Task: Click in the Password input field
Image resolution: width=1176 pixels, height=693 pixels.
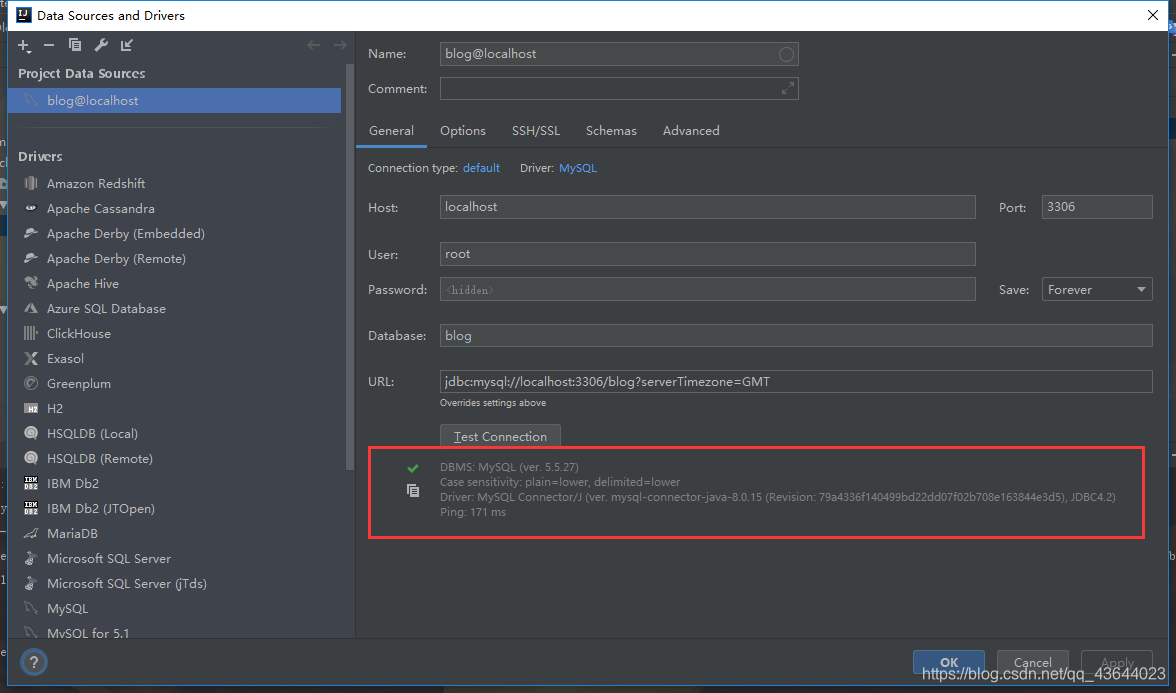Action: (707, 290)
